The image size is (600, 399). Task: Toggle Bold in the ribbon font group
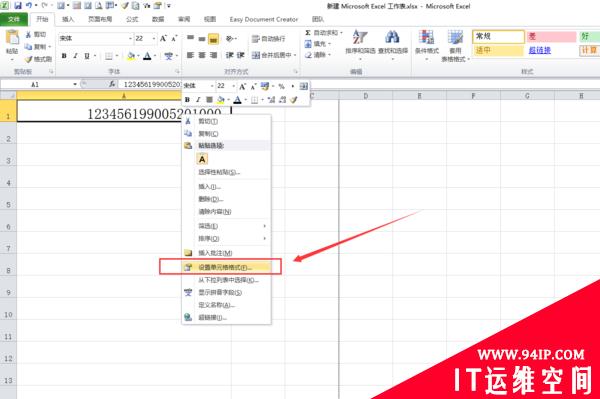[x=64, y=56]
